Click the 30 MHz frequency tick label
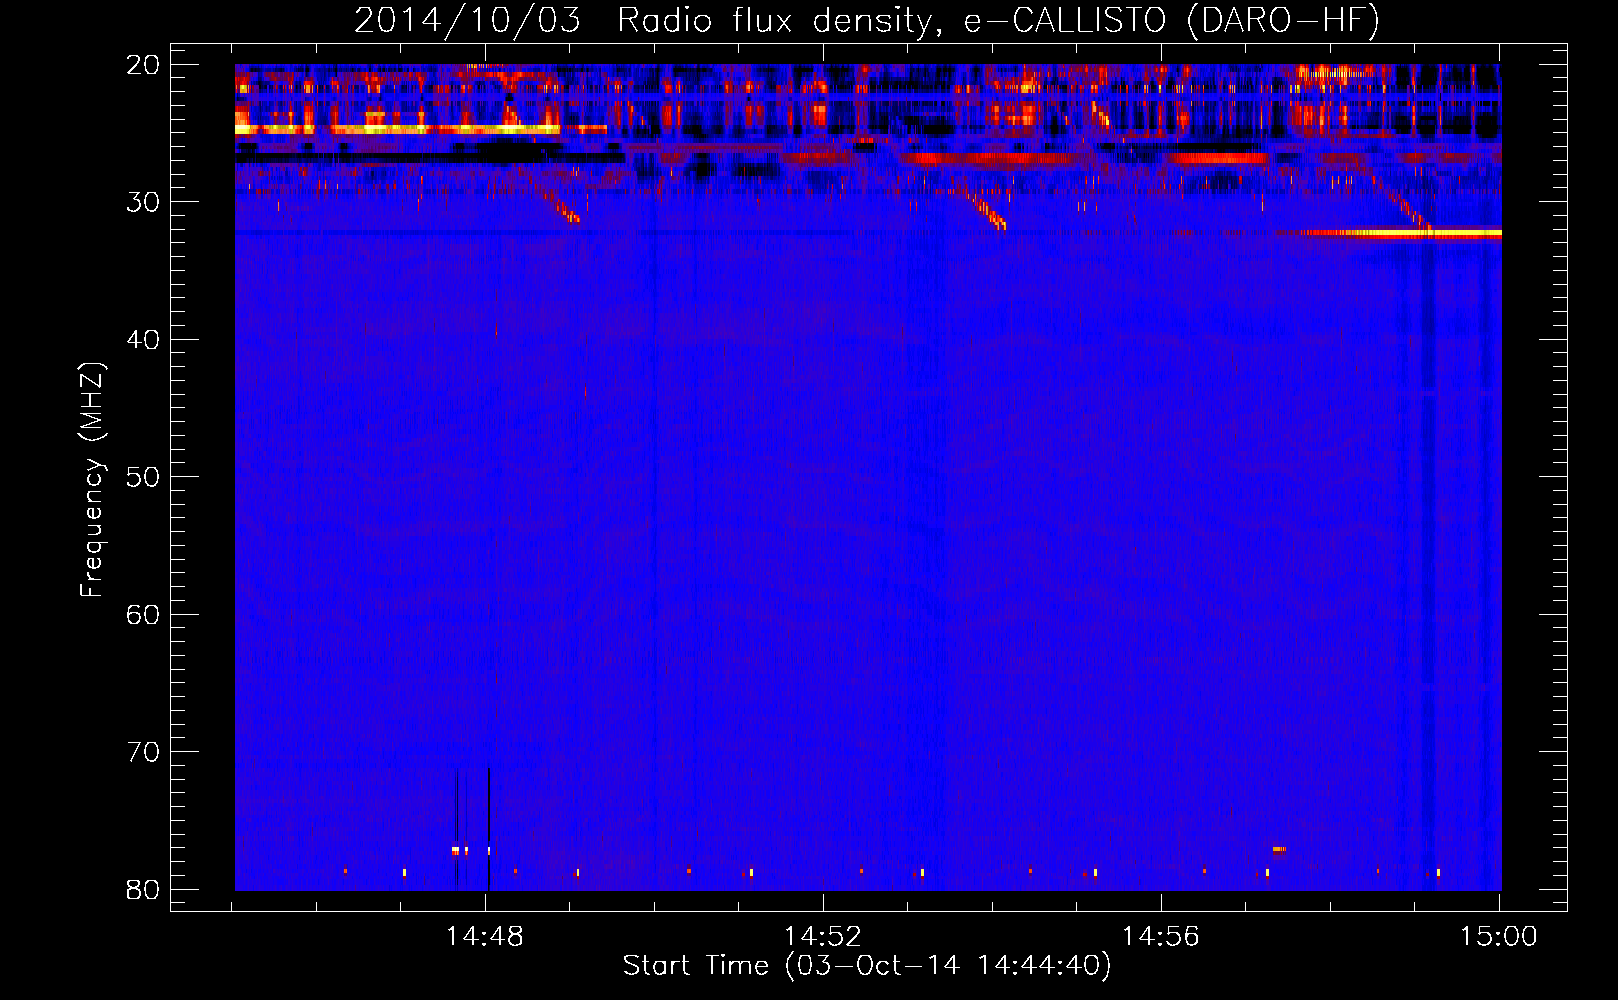1618x1000 pixels. (143, 202)
